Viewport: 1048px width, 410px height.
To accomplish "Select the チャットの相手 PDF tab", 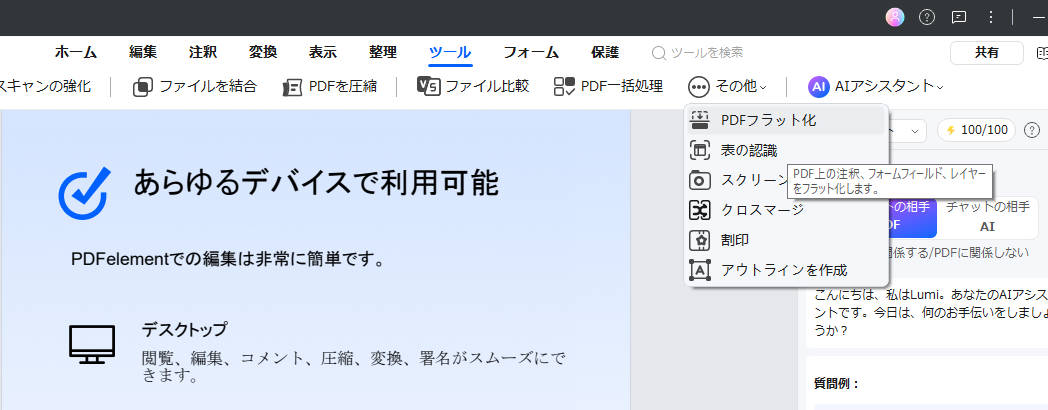I will (912, 217).
